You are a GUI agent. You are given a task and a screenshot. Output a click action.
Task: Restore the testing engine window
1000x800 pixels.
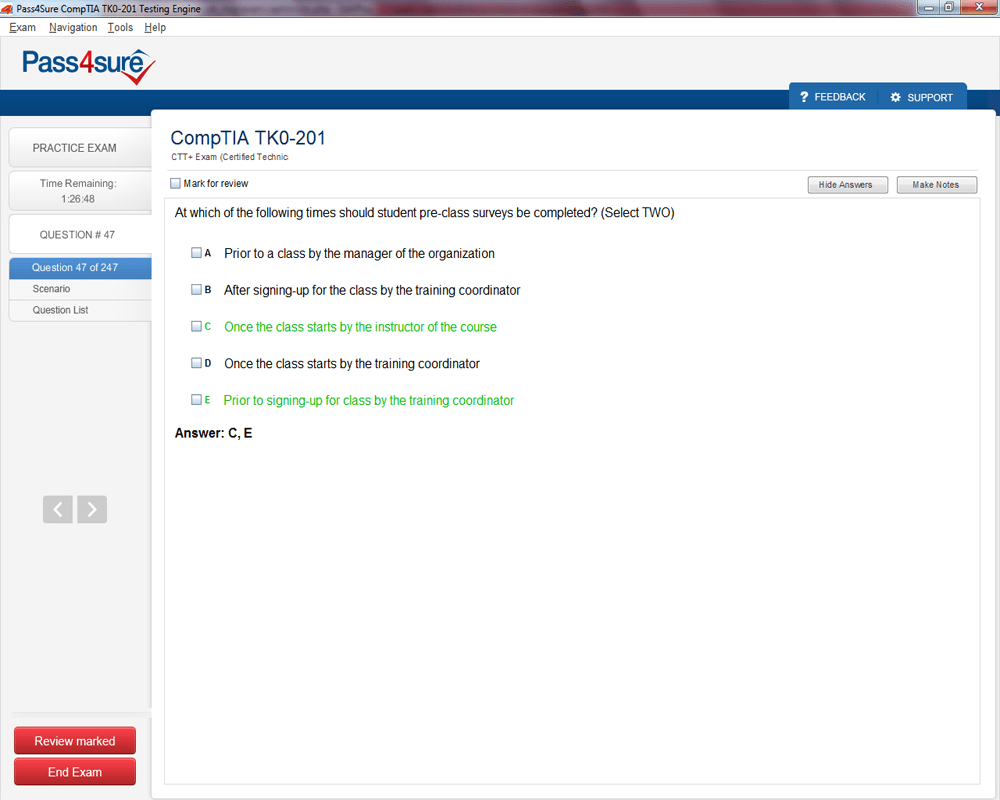point(949,7)
